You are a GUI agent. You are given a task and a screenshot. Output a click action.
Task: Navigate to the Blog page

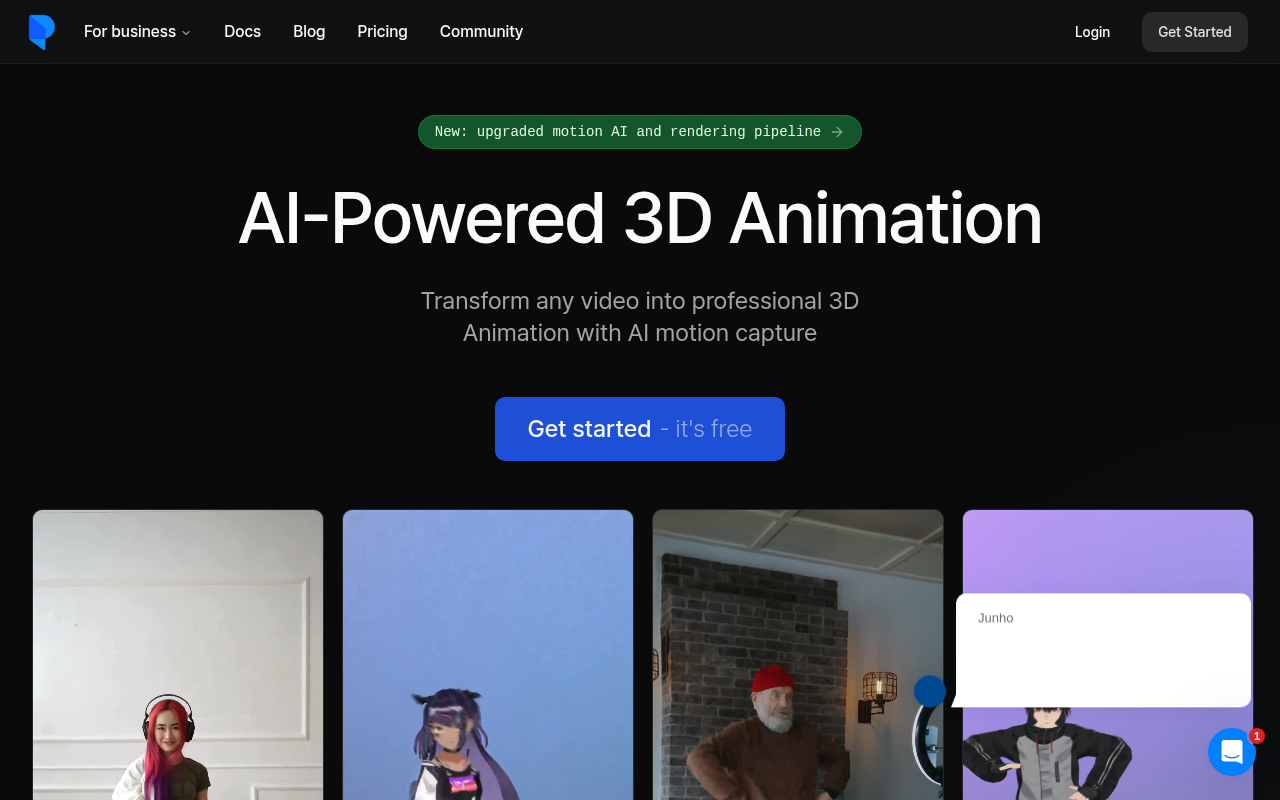pyautogui.click(x=308, y=31)
